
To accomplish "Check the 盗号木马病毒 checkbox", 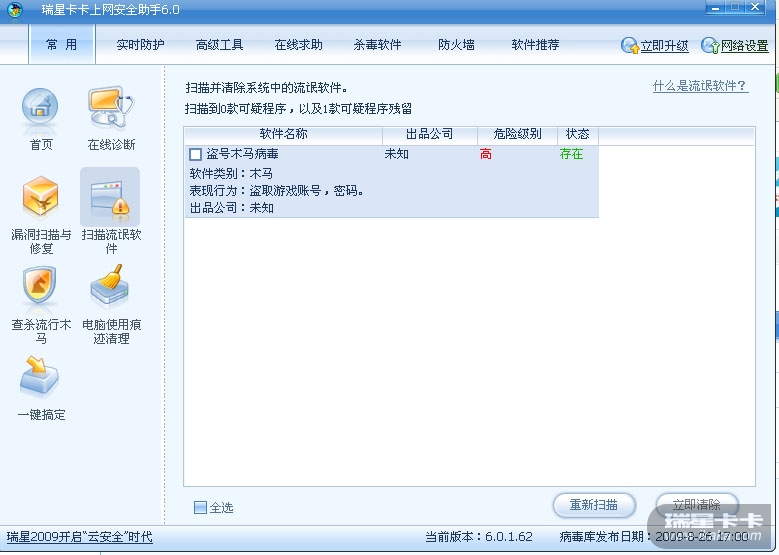I will point(195,154).
